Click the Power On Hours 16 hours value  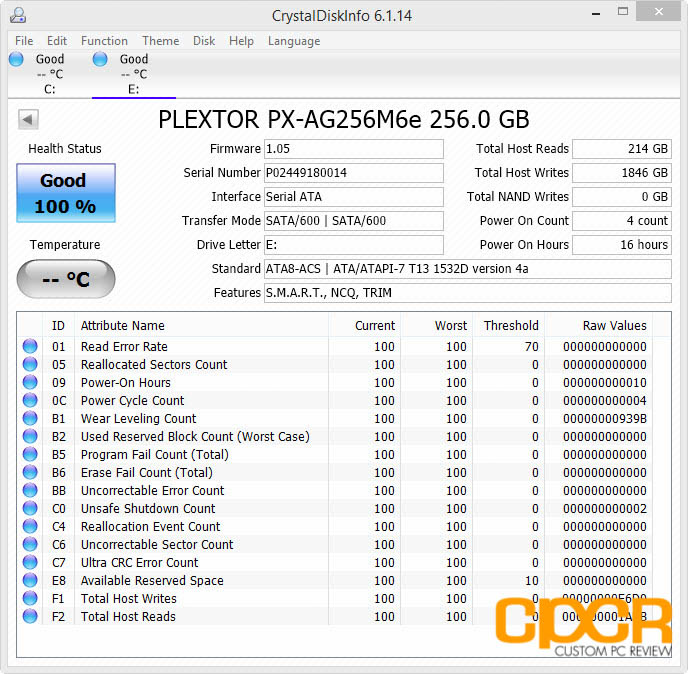(622, 245)
